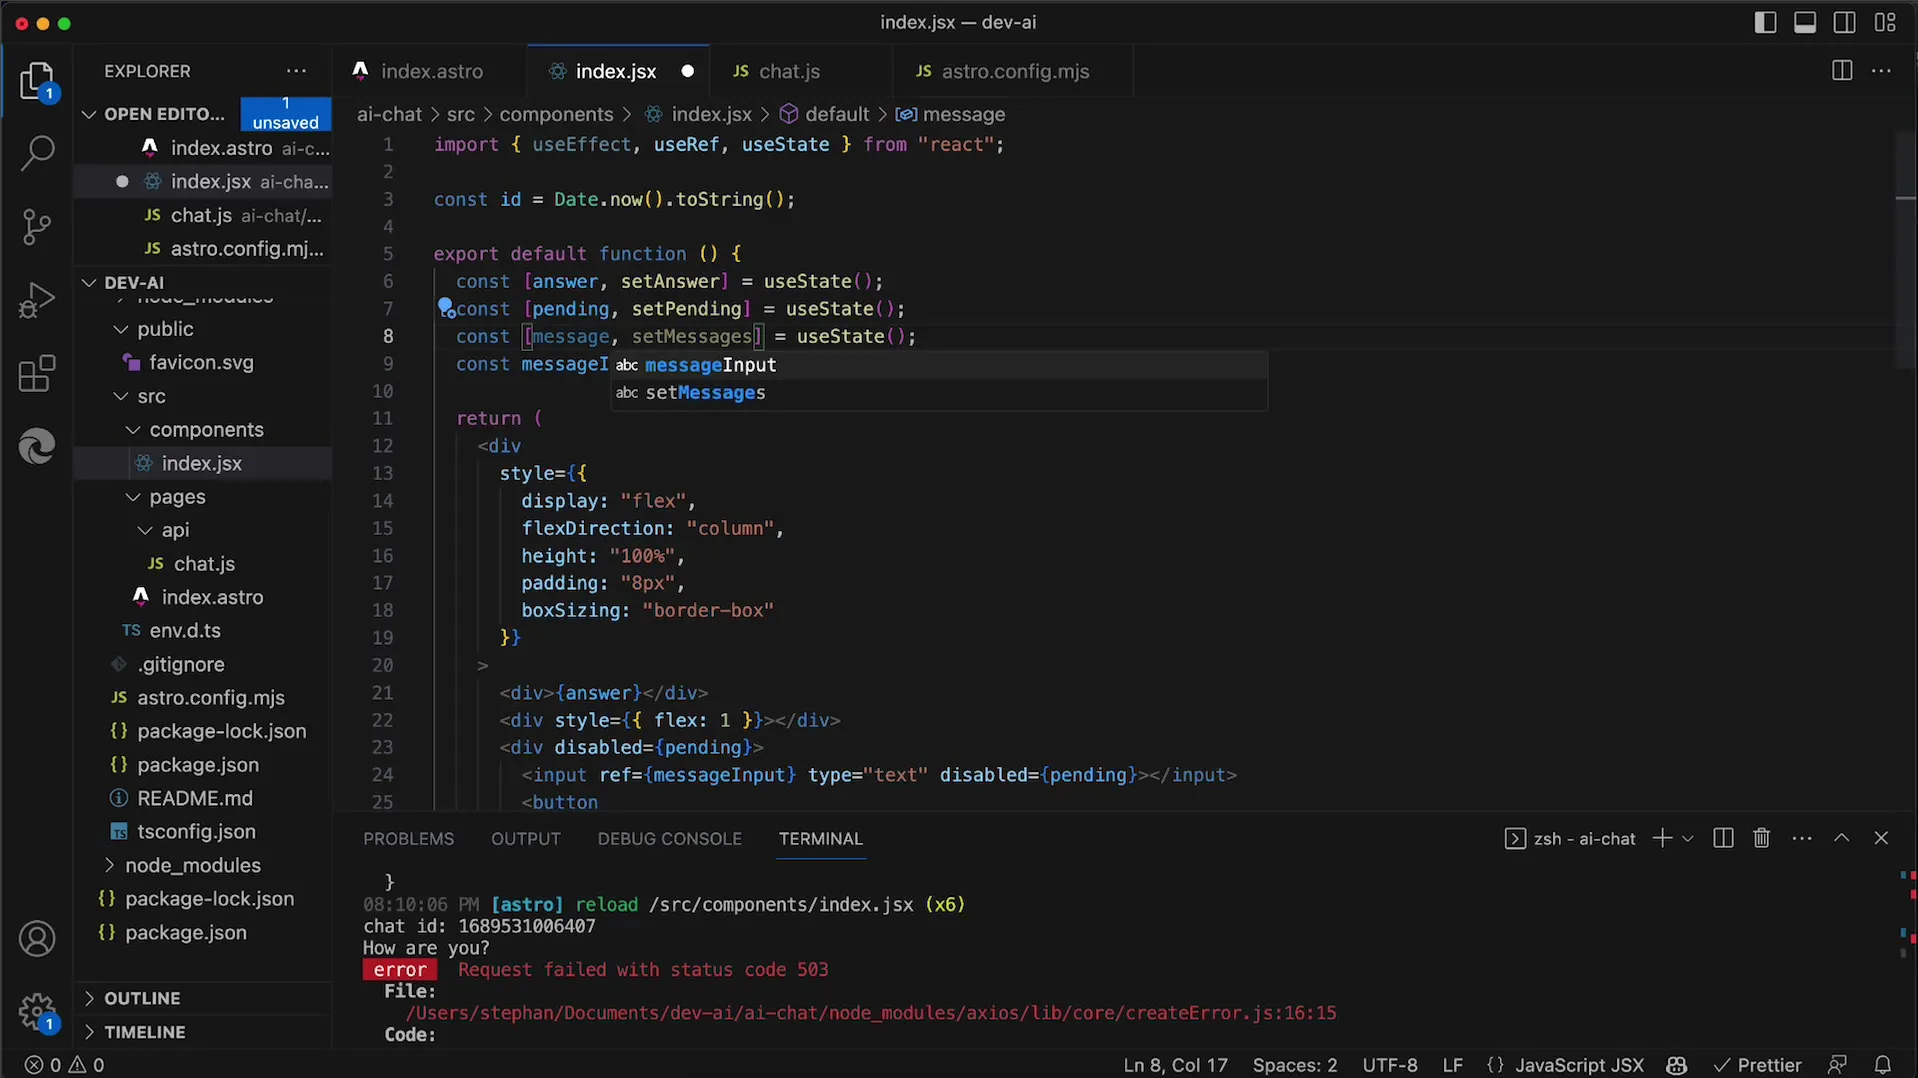
Task: Open the Source Control view
Action: click(38, 227)
